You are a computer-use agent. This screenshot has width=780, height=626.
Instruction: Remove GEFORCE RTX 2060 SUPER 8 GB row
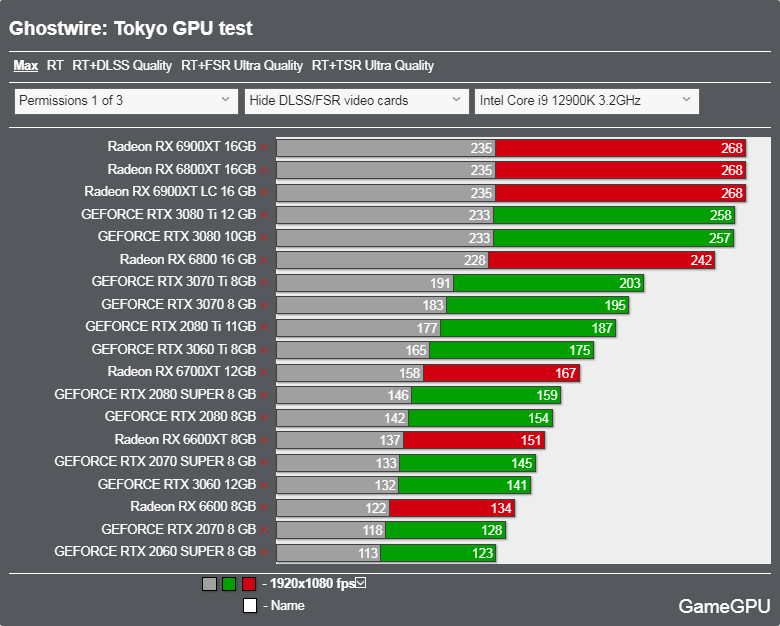tap(263, 552)
